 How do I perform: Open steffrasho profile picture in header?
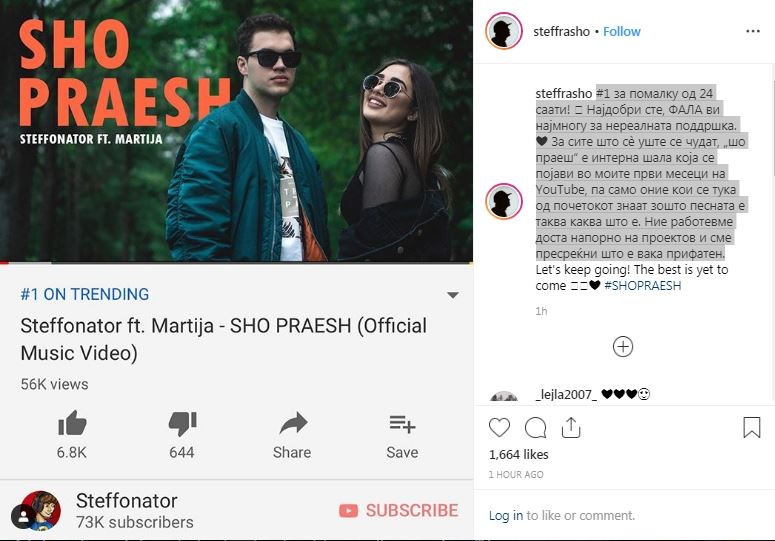click(x=504, y=31)
